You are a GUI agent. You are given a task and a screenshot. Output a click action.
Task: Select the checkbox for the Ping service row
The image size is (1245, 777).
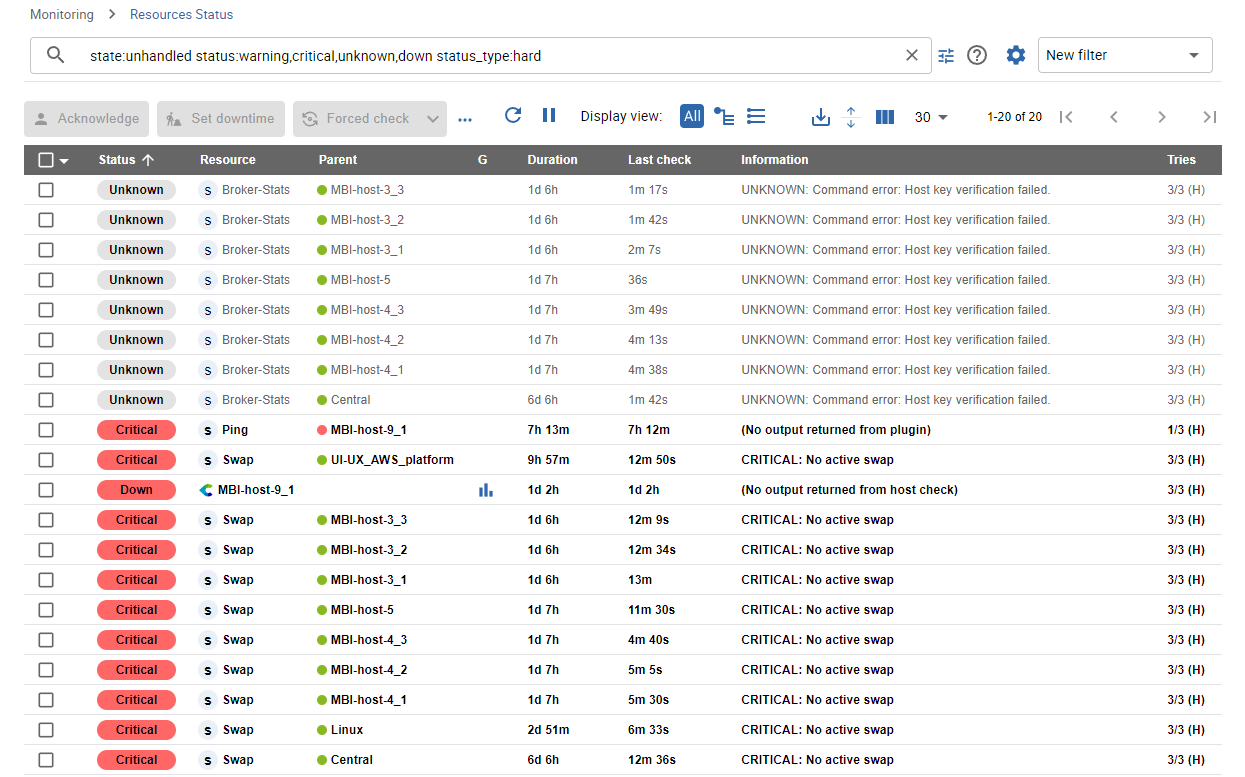pyautogui.click(x=46, y=430)
